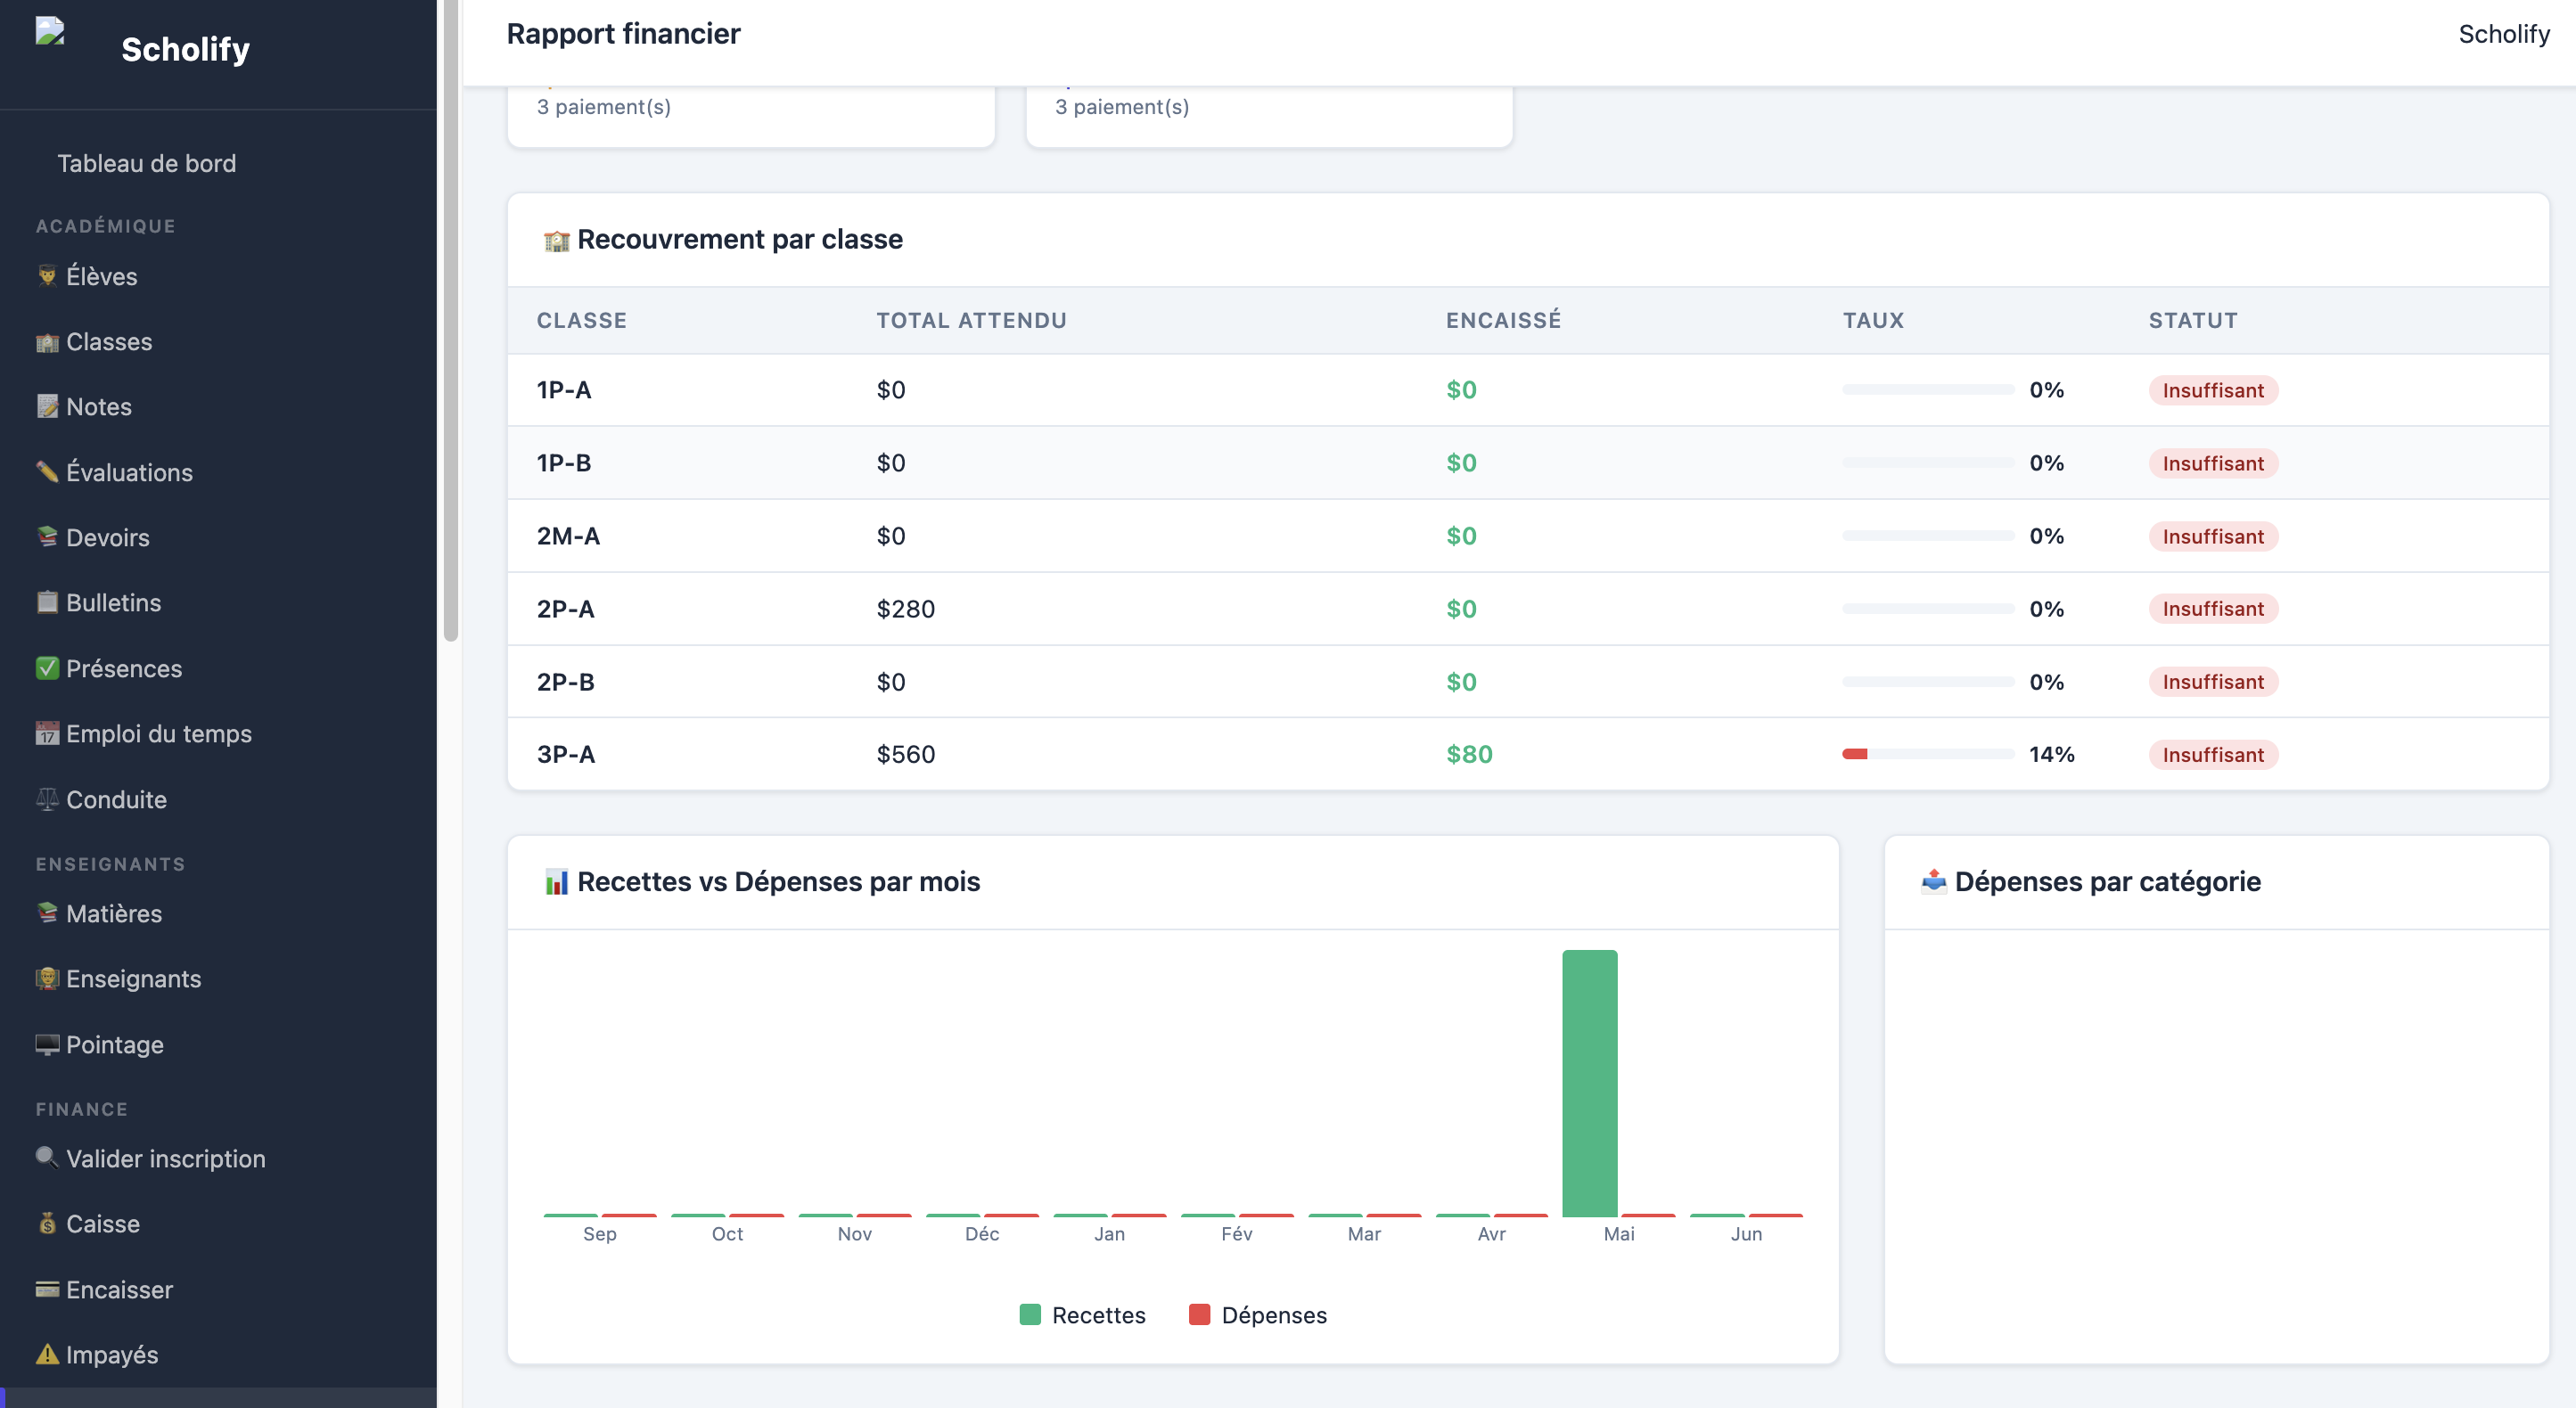Click the Évaluations pencil icon
The height and width of the screenshot is (1408, 2576).
47,472
